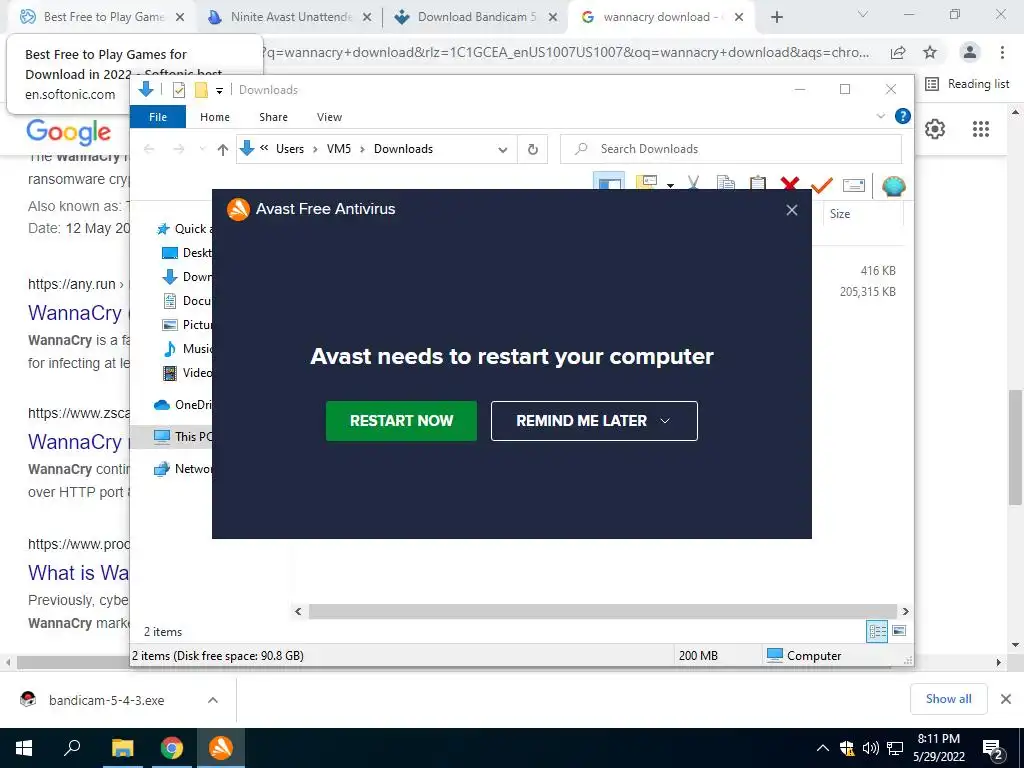Switch to details view icon in status bar
This screenshot has height=768, width=1024.
(x=877, y=631)
